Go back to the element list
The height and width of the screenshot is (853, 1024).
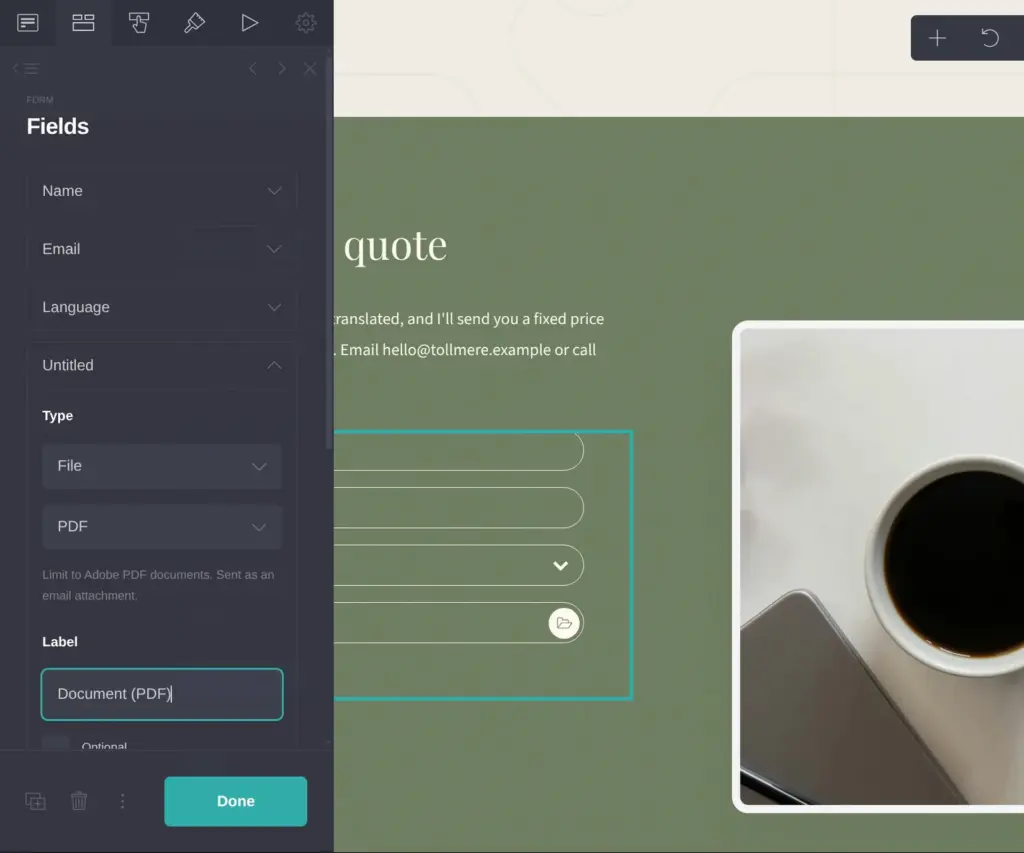(x=26, y=68)
